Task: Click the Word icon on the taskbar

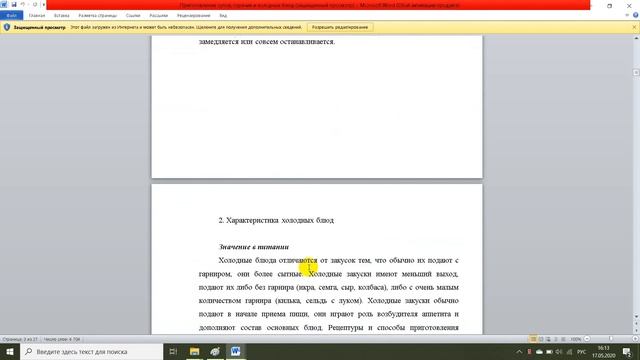Action: 236,351
